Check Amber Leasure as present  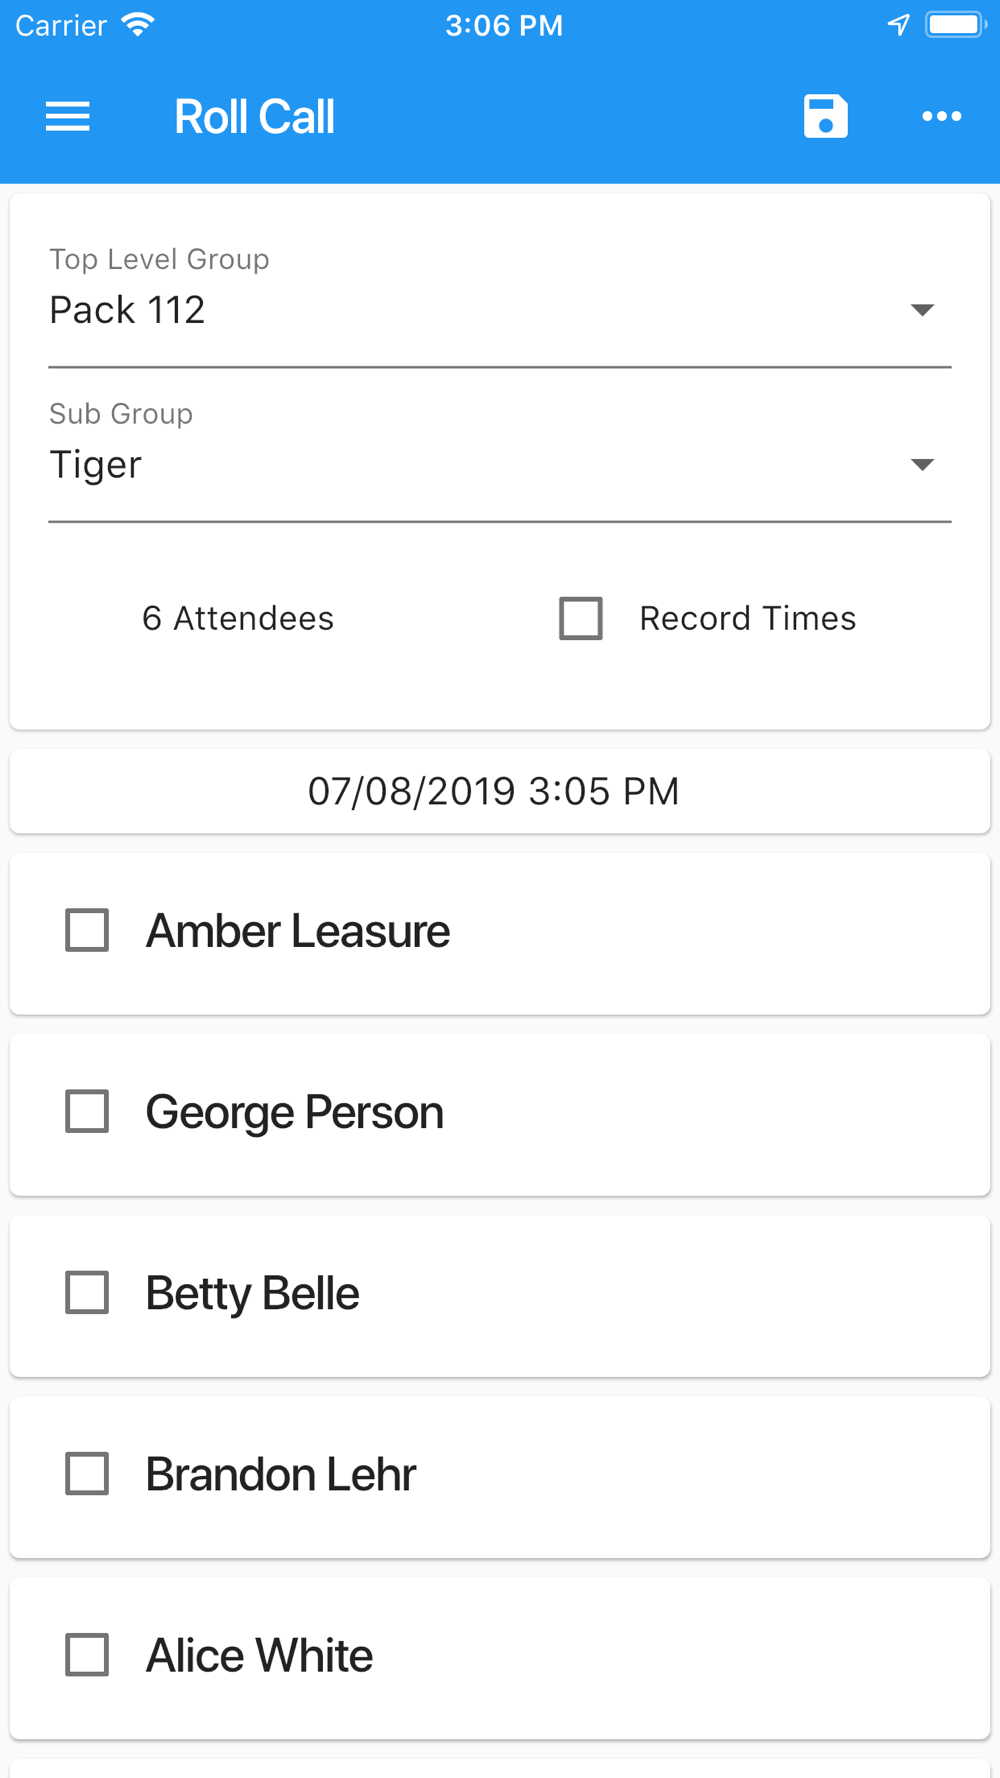click(x=87, y=930)
